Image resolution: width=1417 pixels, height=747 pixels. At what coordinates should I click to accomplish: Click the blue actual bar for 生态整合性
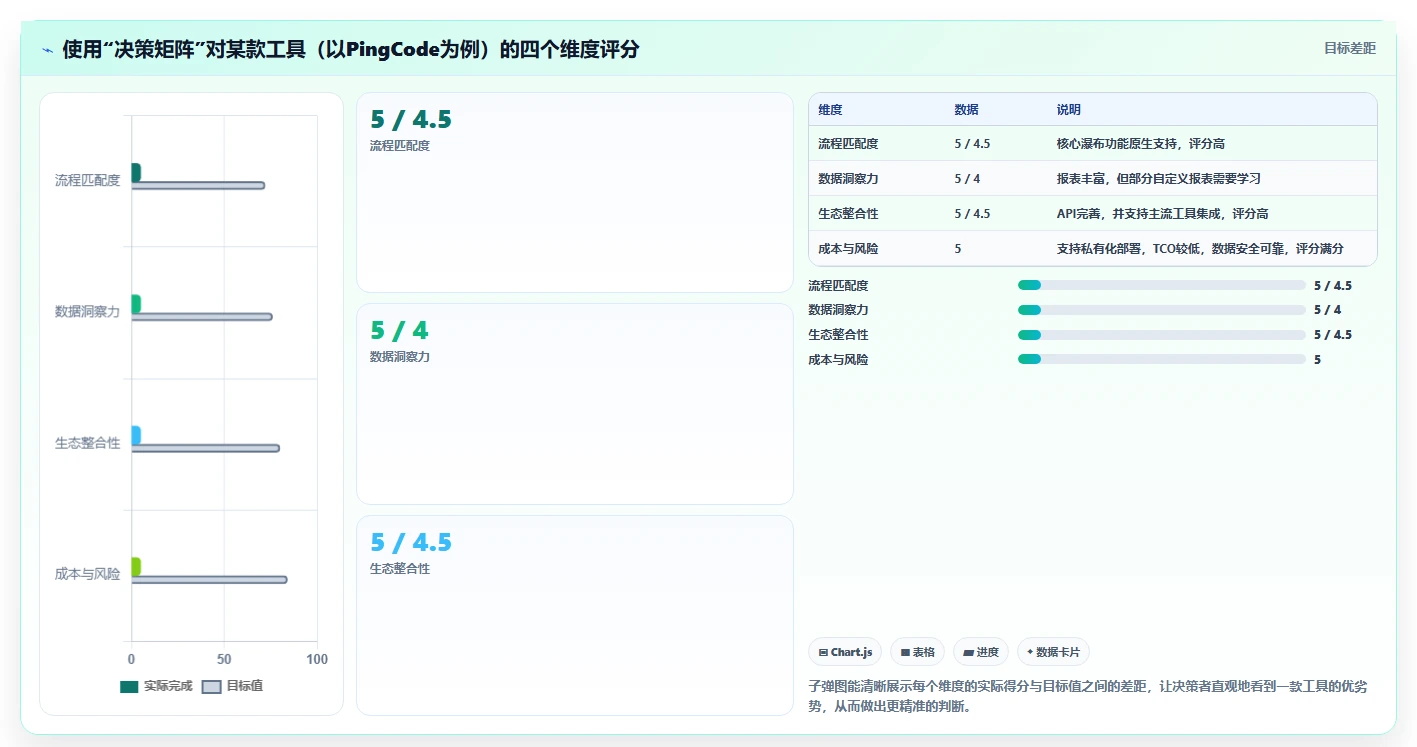point(136,435)
